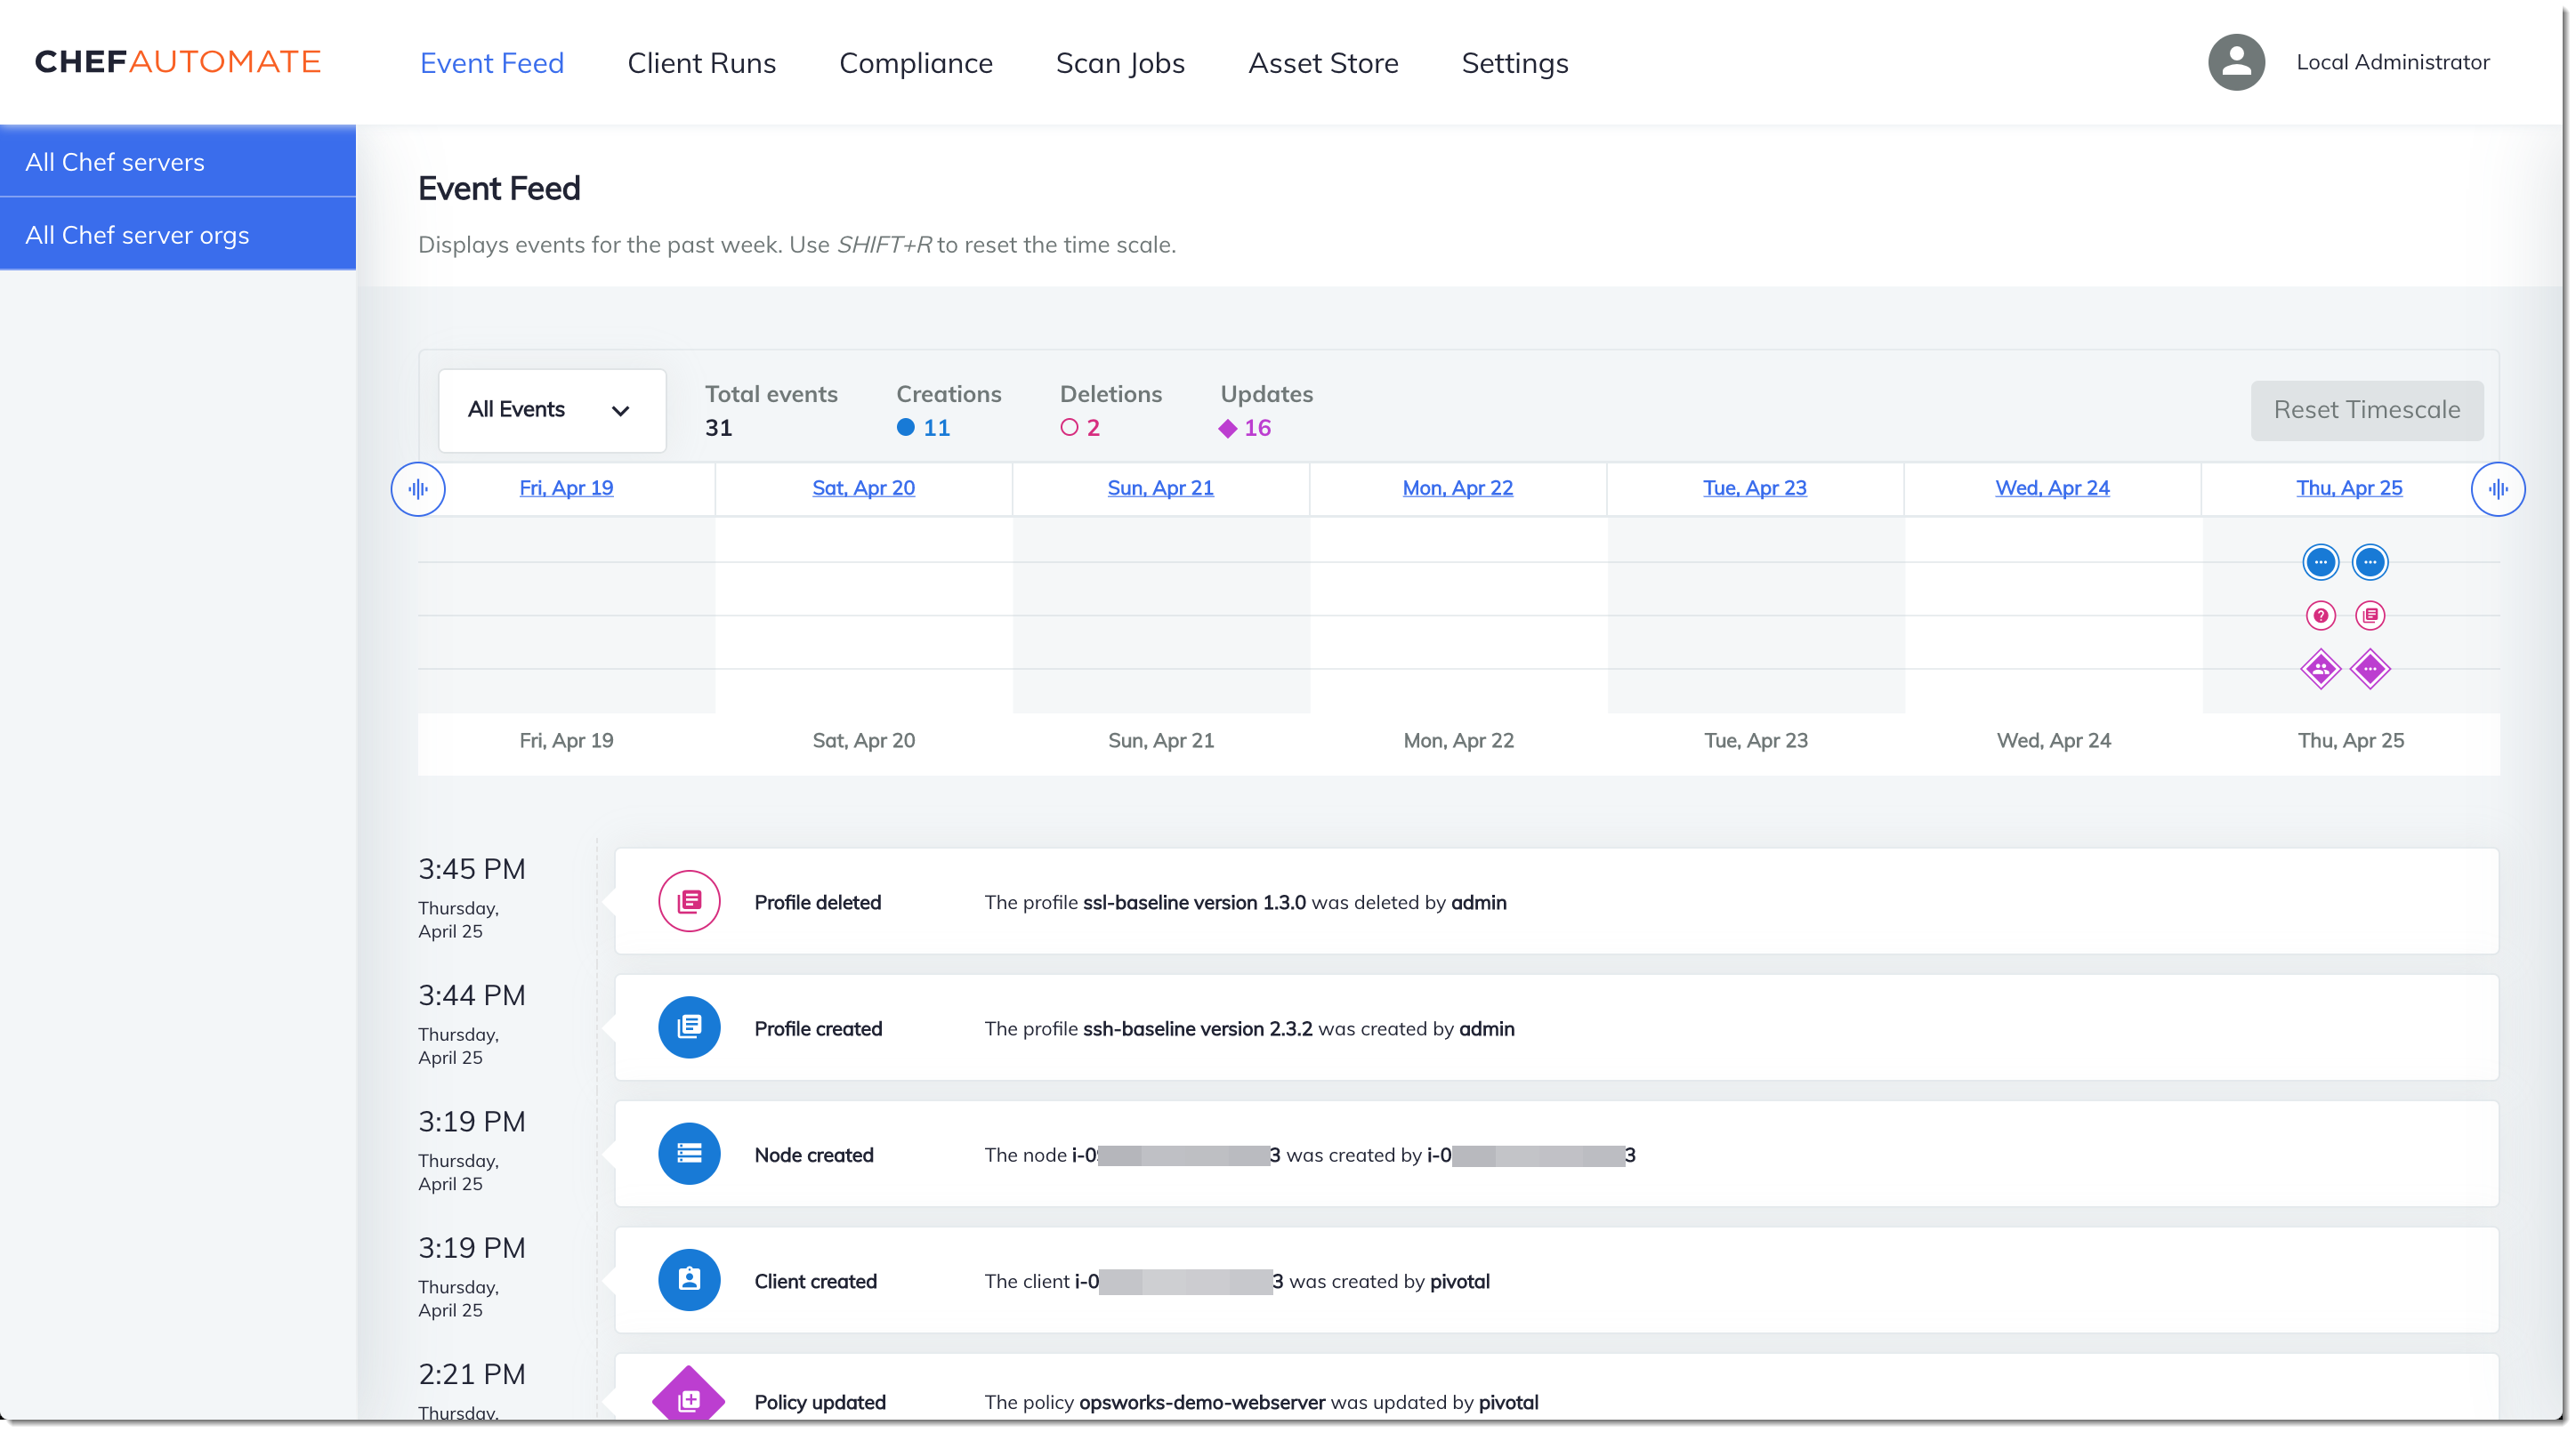Navigate to the Asset Store tab

(x=1323, y=63)
